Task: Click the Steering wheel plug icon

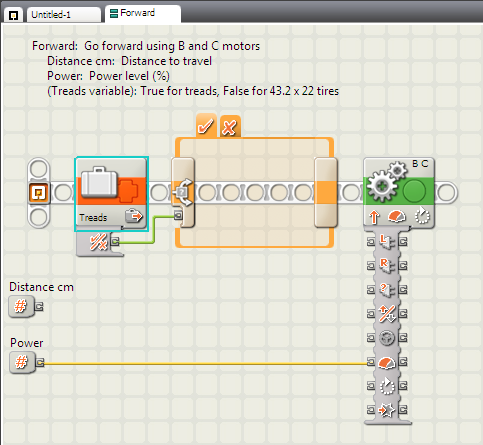Action: point(387,338)
